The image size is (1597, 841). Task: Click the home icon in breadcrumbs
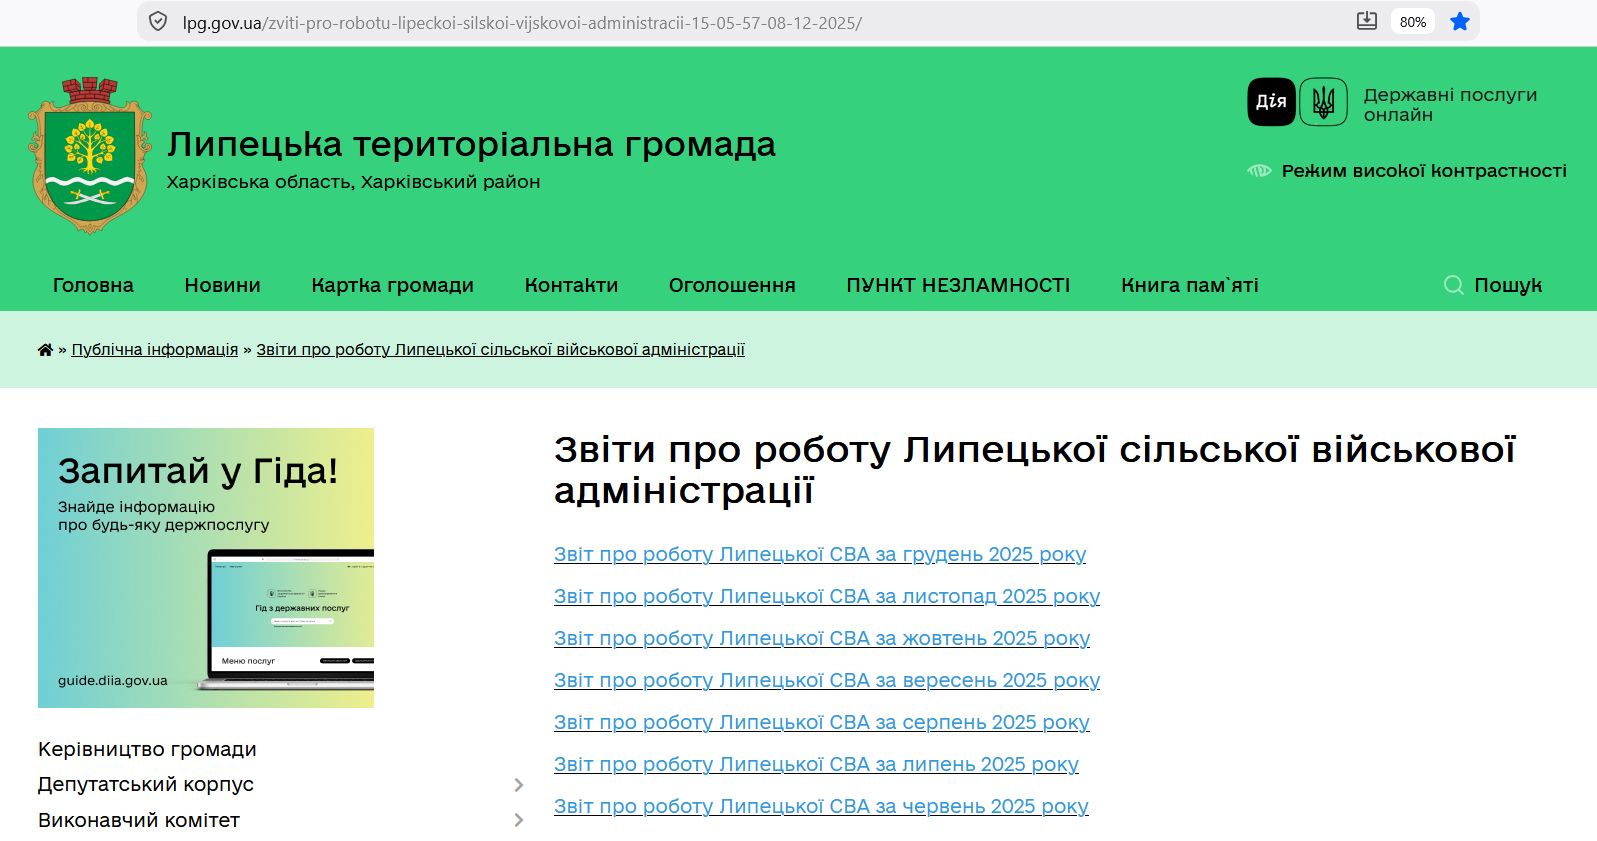[45, 350]
